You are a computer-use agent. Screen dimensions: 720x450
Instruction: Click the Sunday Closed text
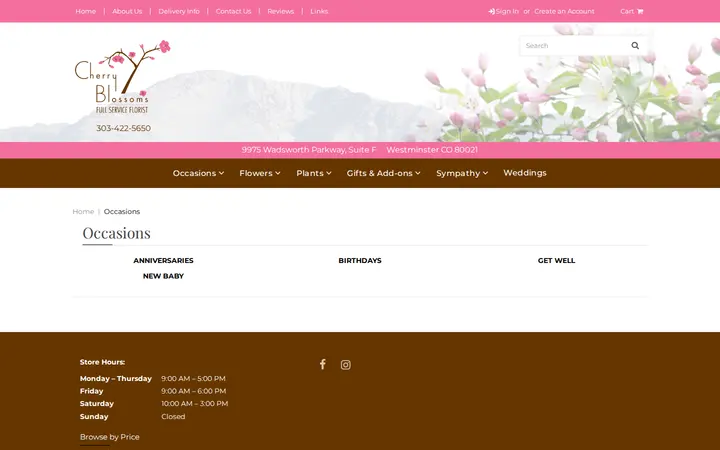[x=173, y=416]
